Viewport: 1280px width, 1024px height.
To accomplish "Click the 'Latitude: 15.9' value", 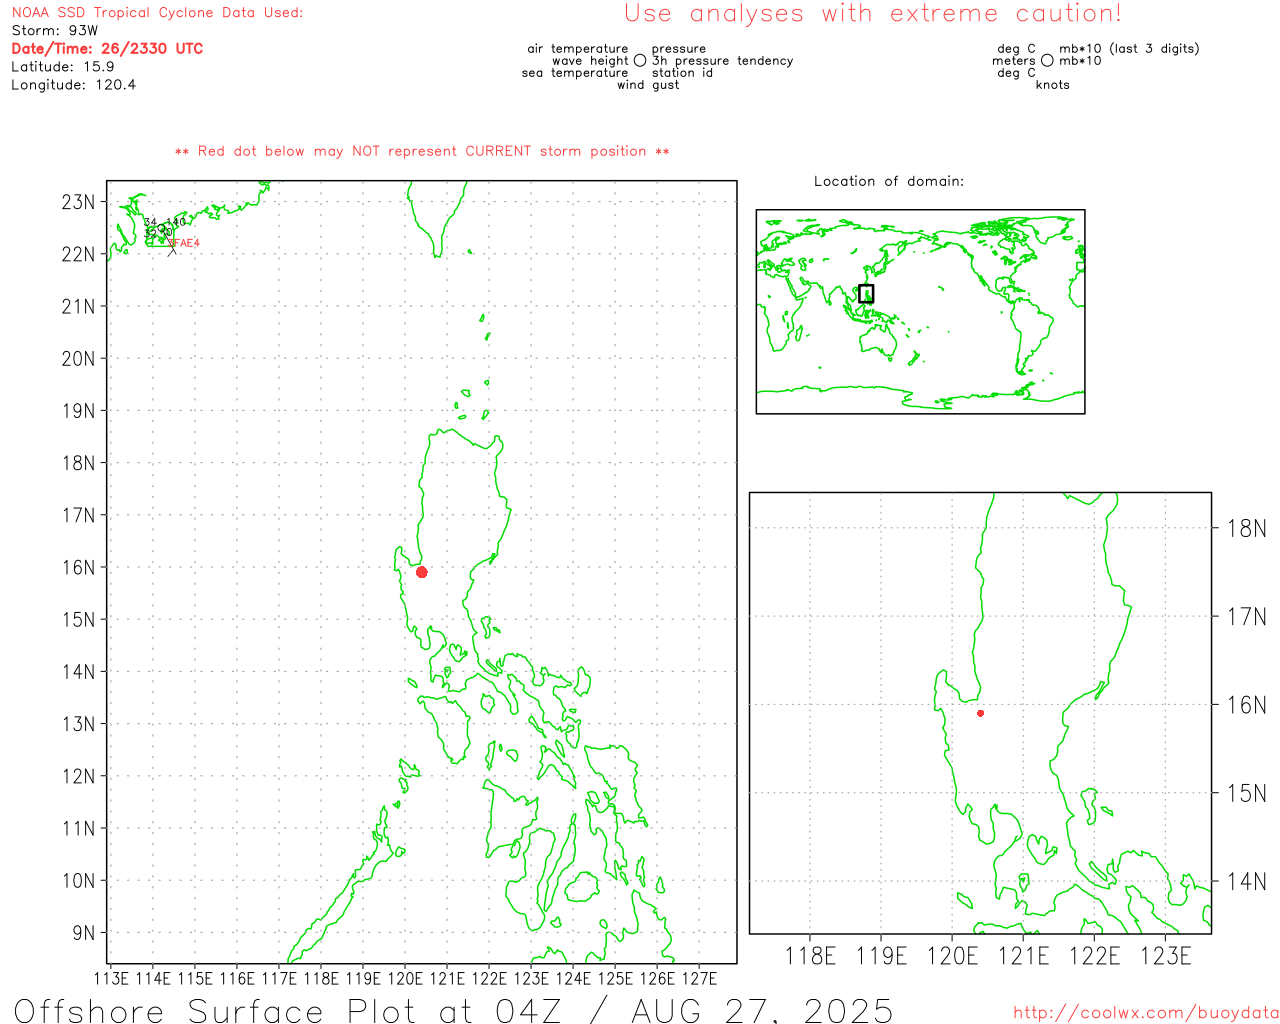I will point(63,67).
